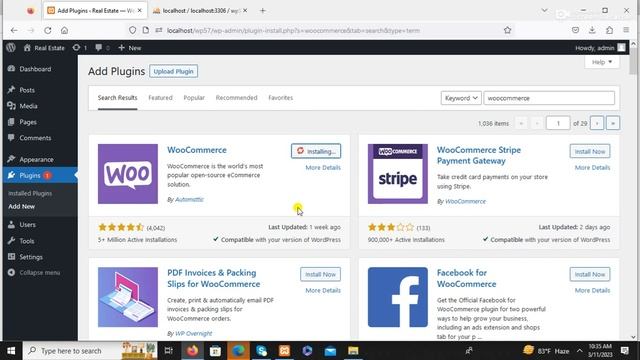Collapse the admin menu

(x=40, y=272)
